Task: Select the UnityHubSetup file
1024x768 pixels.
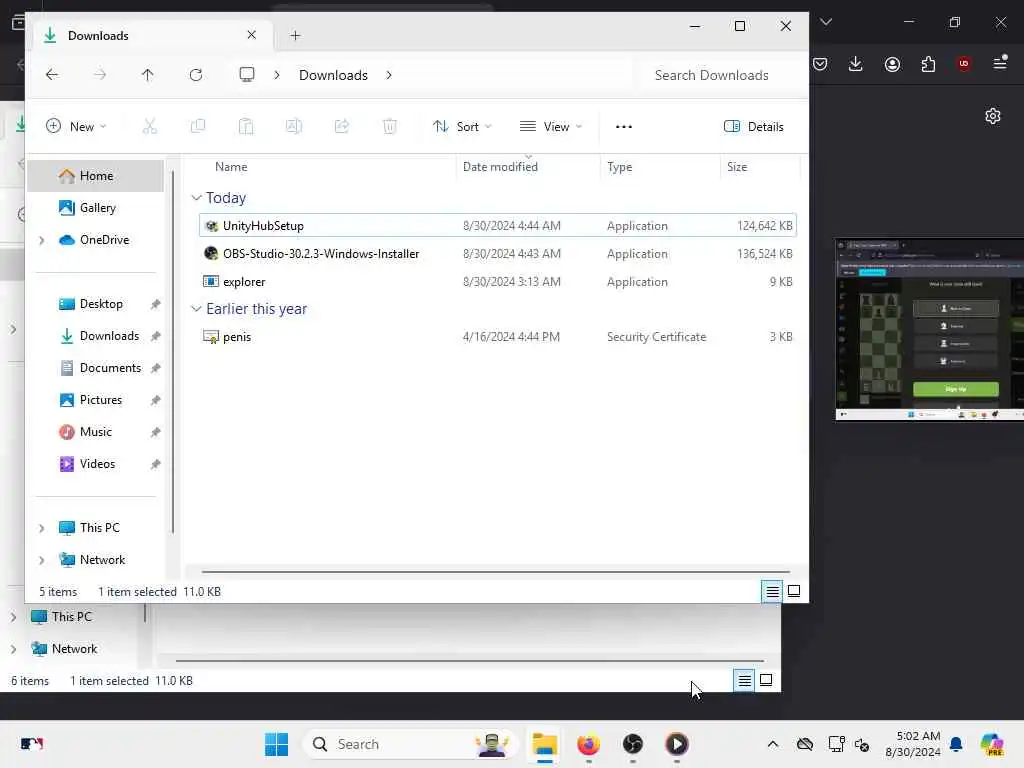Action: tap(498, 226)
